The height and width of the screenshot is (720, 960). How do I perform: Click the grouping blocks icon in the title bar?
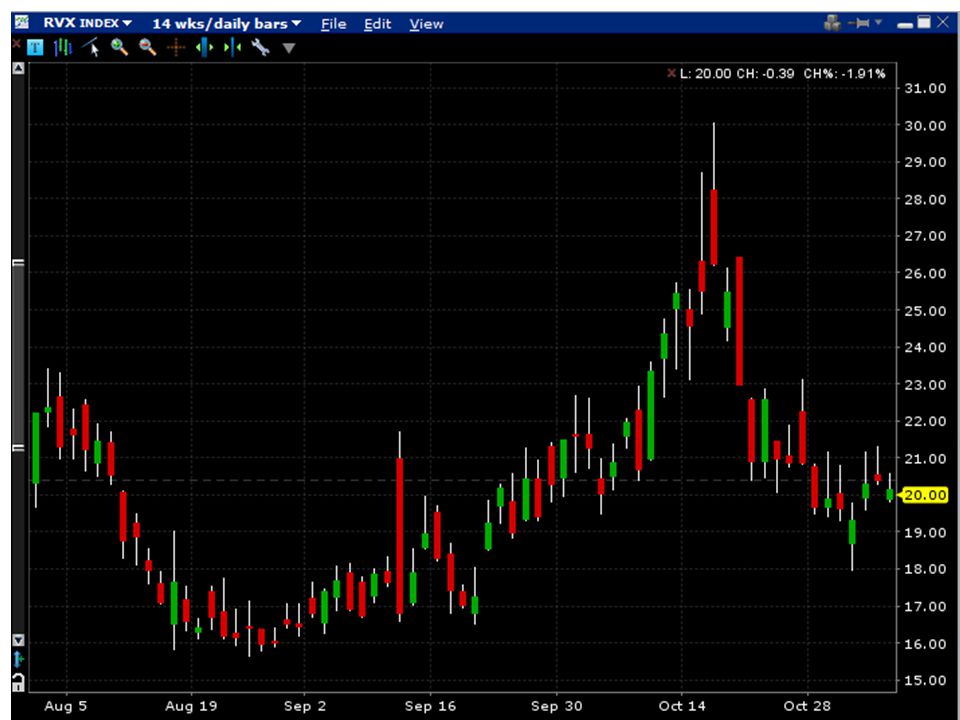pos(832,23)
